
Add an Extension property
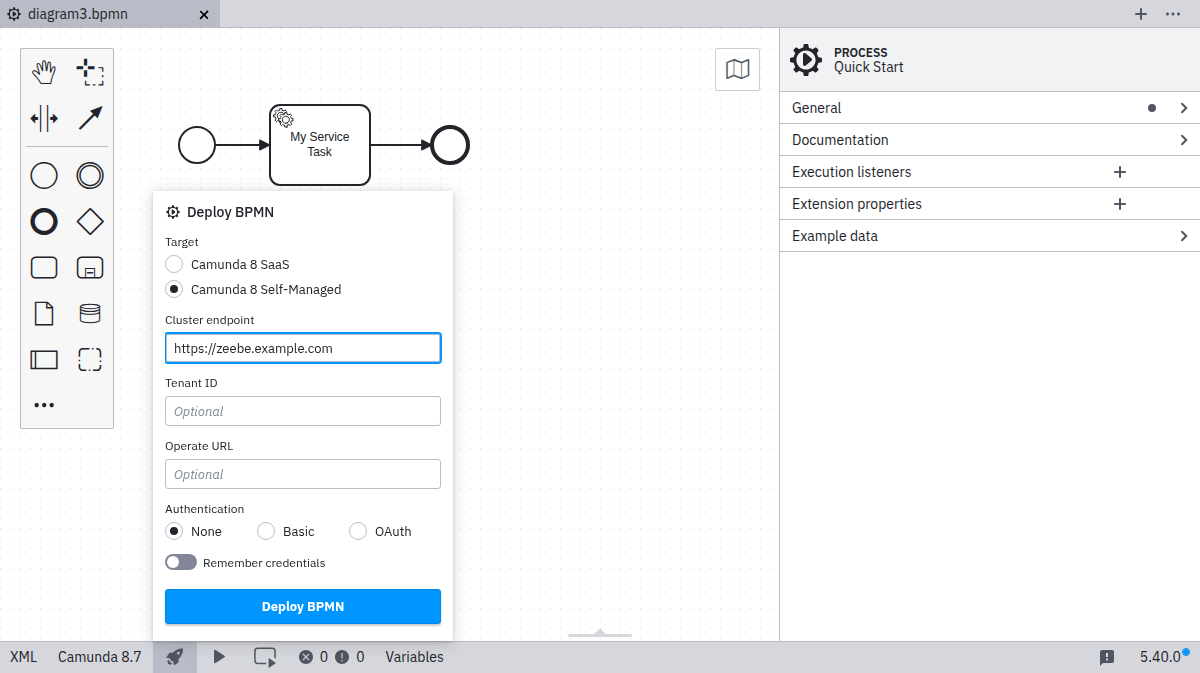(x=1119, y=203)
